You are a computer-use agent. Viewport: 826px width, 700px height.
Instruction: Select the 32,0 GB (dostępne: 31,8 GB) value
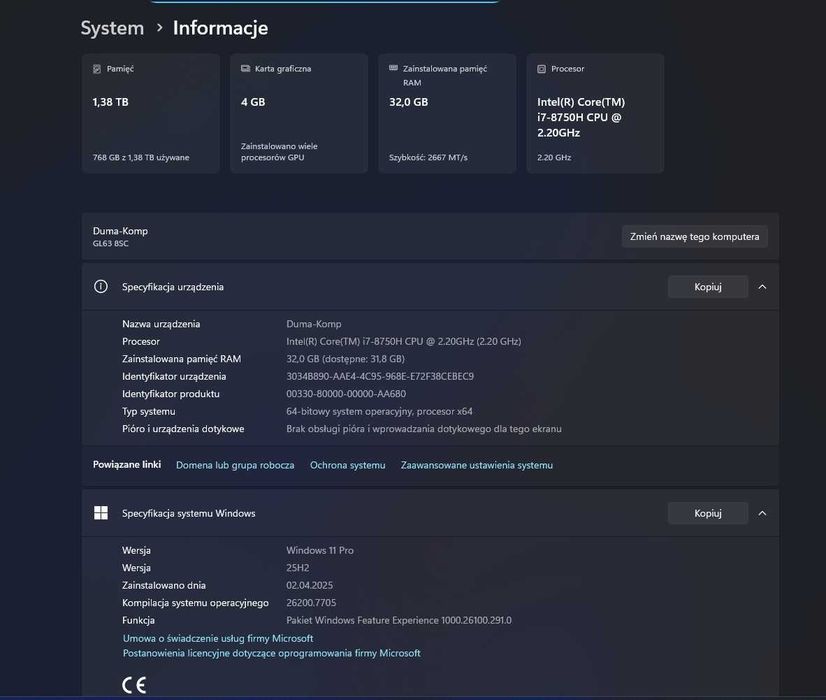click(x=345, y=359)
